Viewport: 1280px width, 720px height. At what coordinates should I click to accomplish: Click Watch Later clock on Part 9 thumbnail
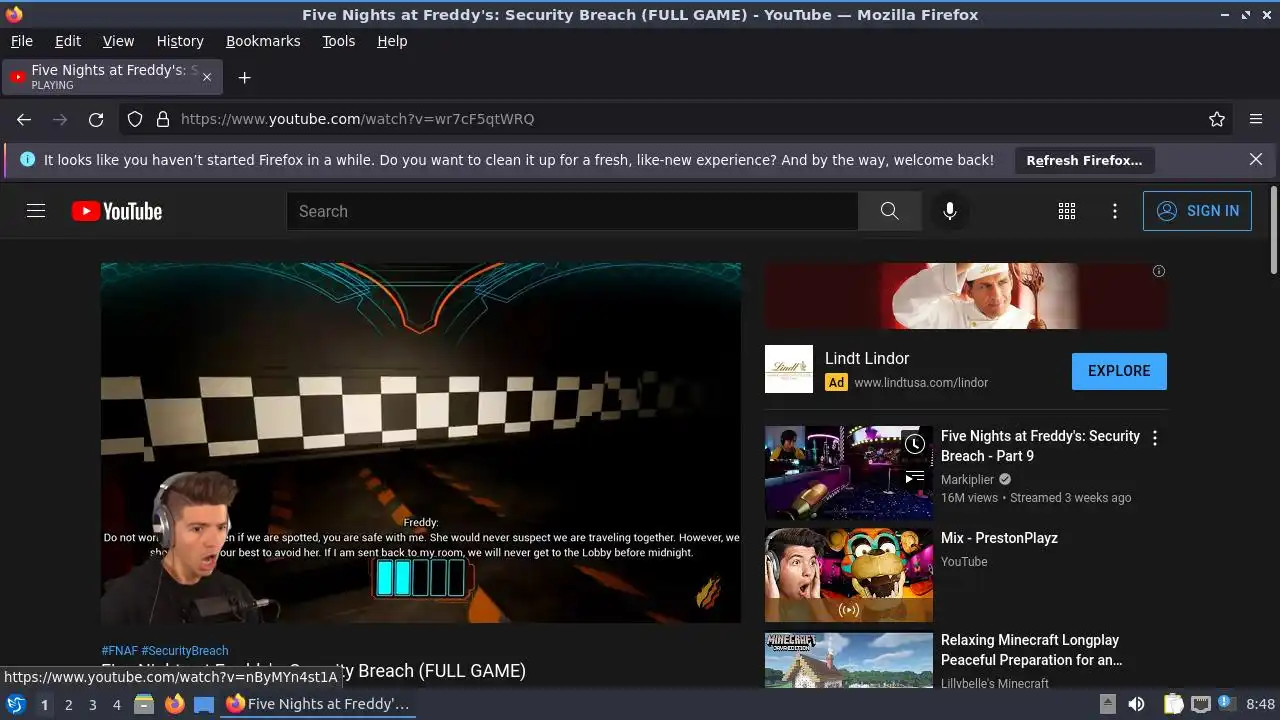coord(914,444)
